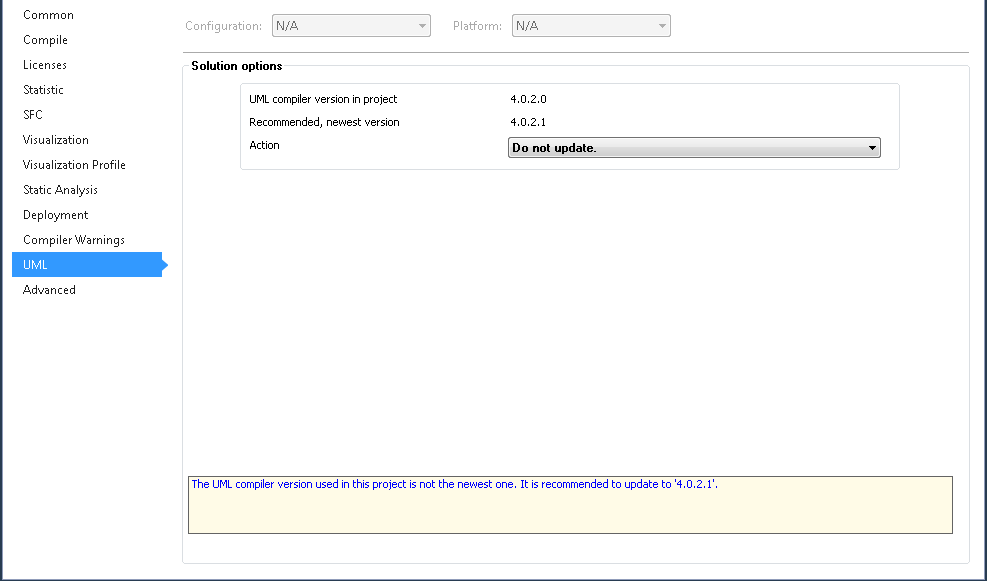Viewport: 987px width, 581px height.
Task: Open the 'Do not update.' Action dropdown
Action: pos(694,148)
